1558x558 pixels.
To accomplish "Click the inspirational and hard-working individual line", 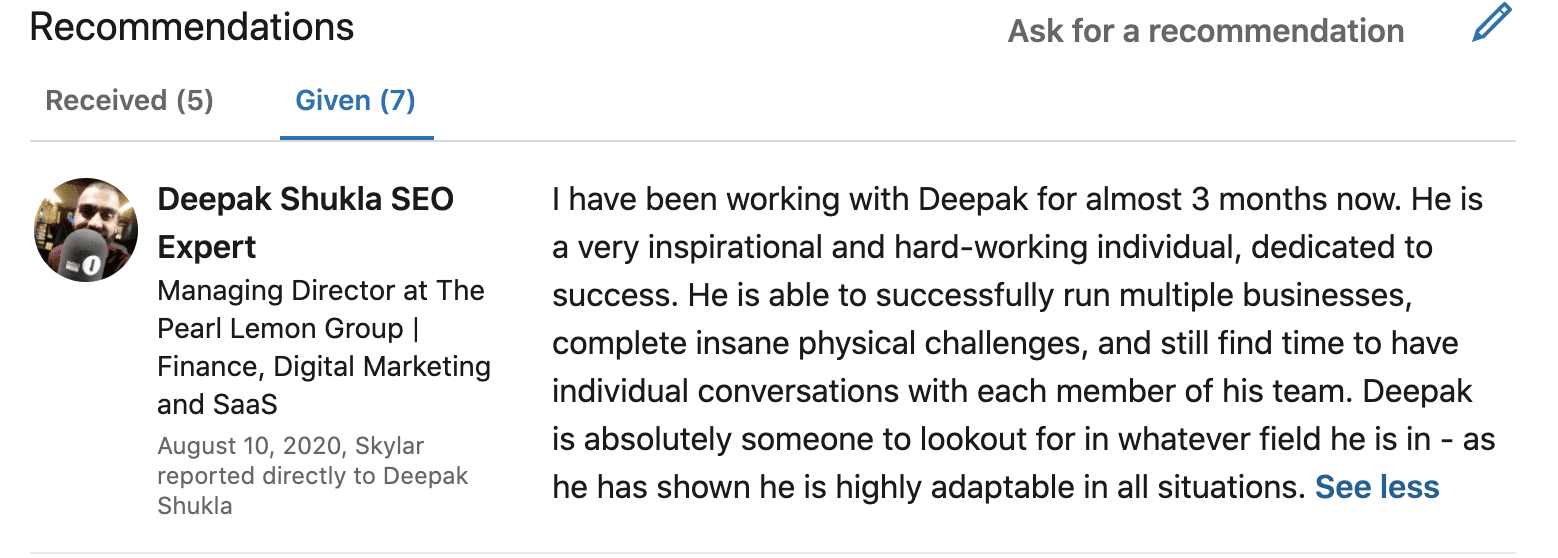I will tap(992, 247).
